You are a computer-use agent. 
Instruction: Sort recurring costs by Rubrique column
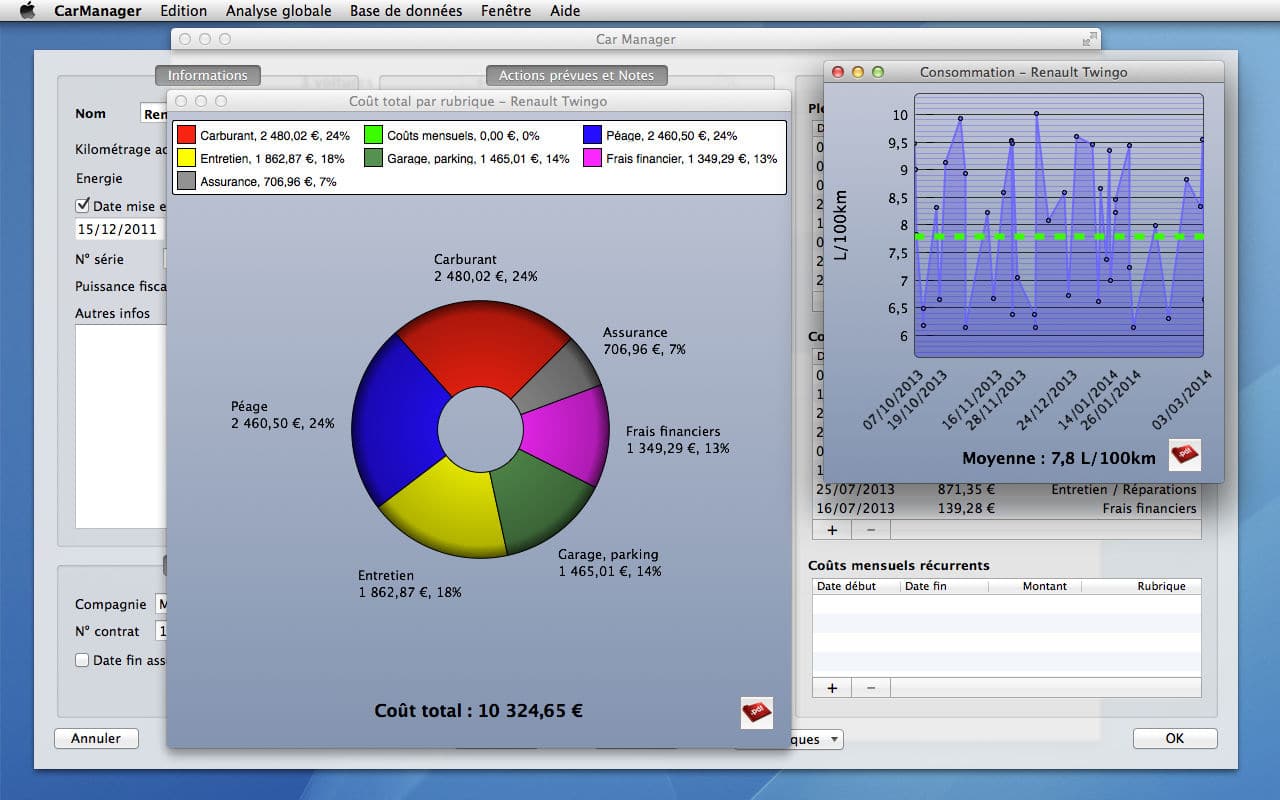(1141, 586)
